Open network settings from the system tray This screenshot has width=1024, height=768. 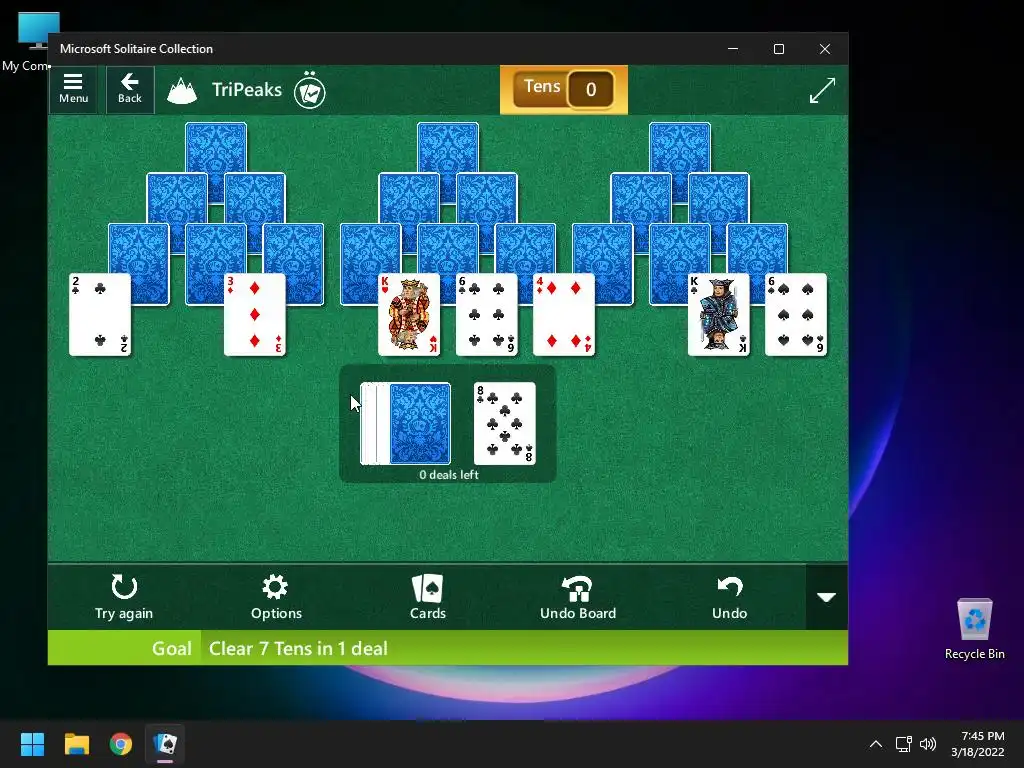[x=904, y=744]
